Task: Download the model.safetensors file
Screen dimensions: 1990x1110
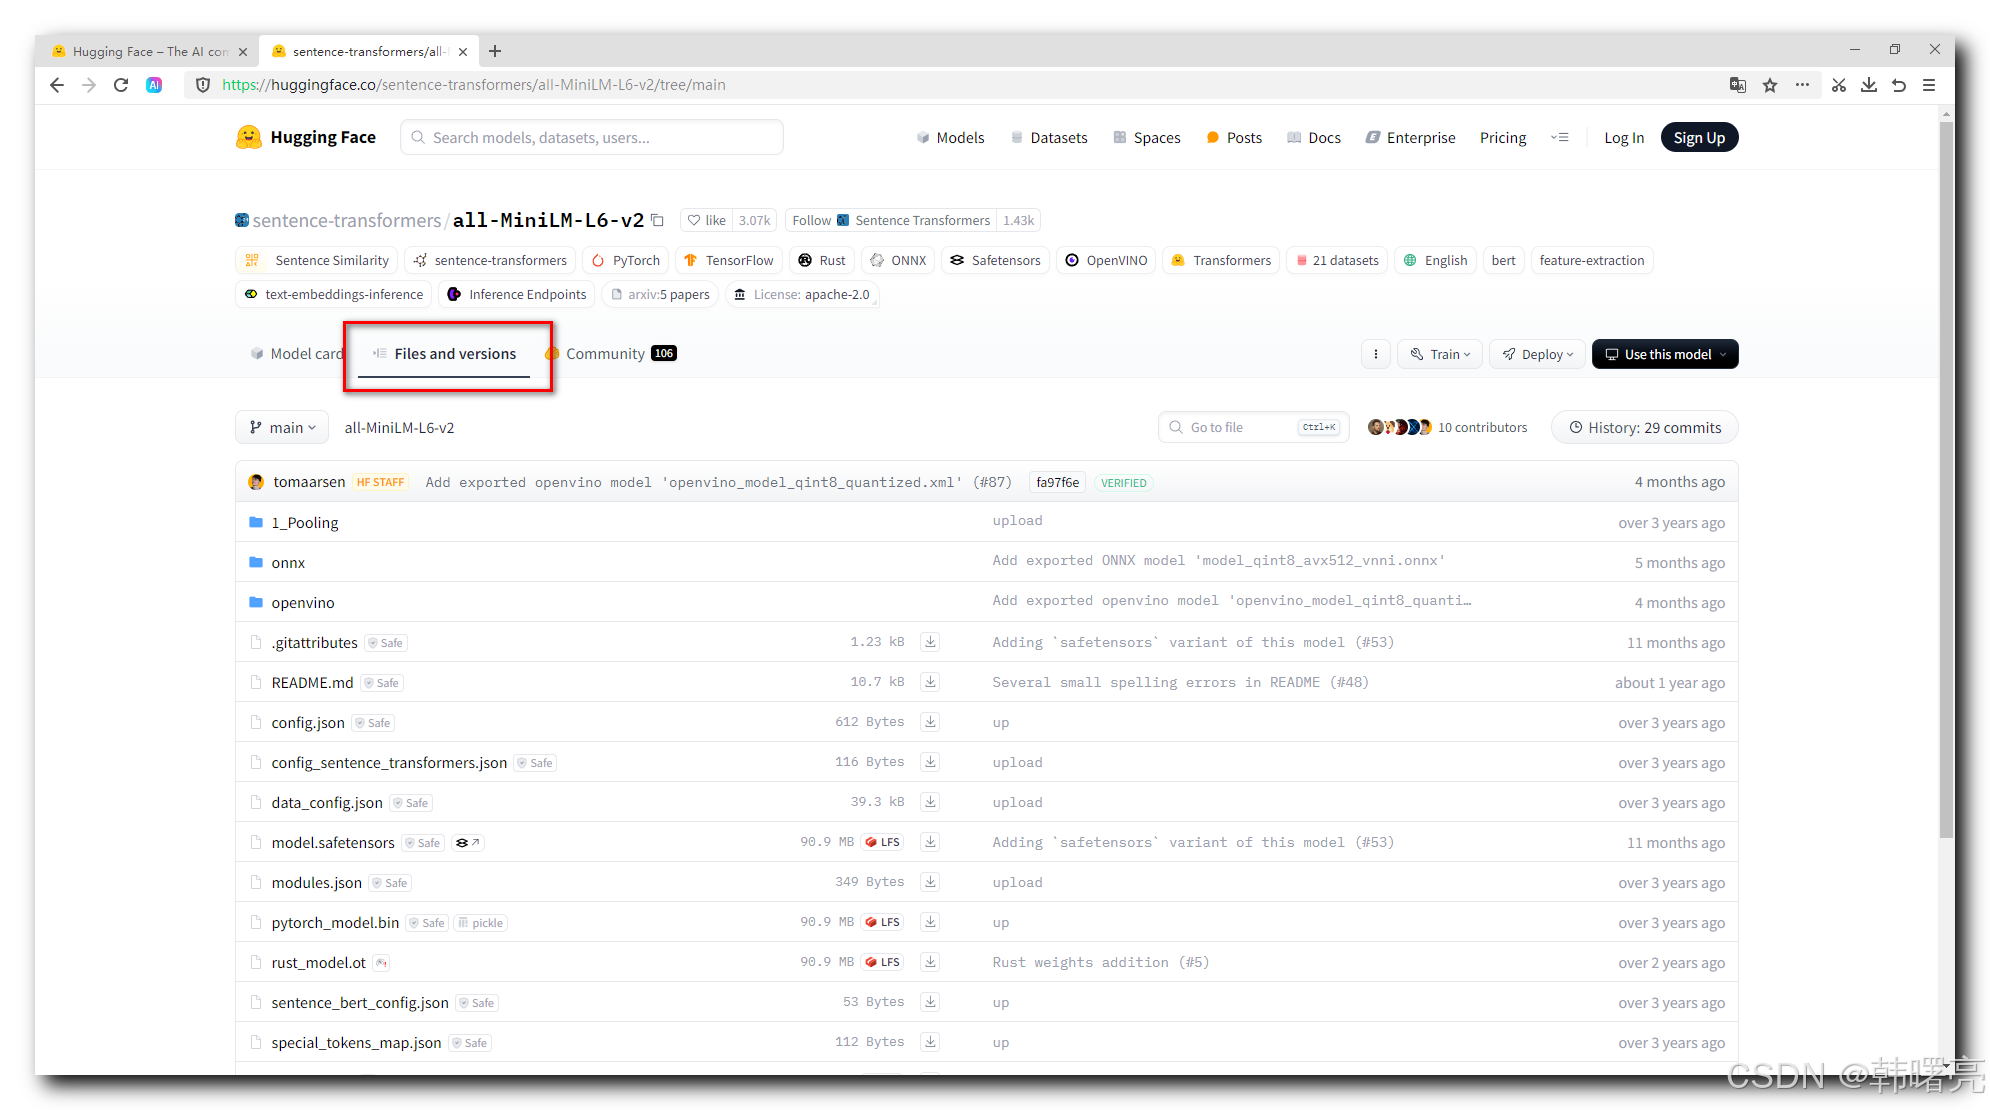Action: (930, 842)
